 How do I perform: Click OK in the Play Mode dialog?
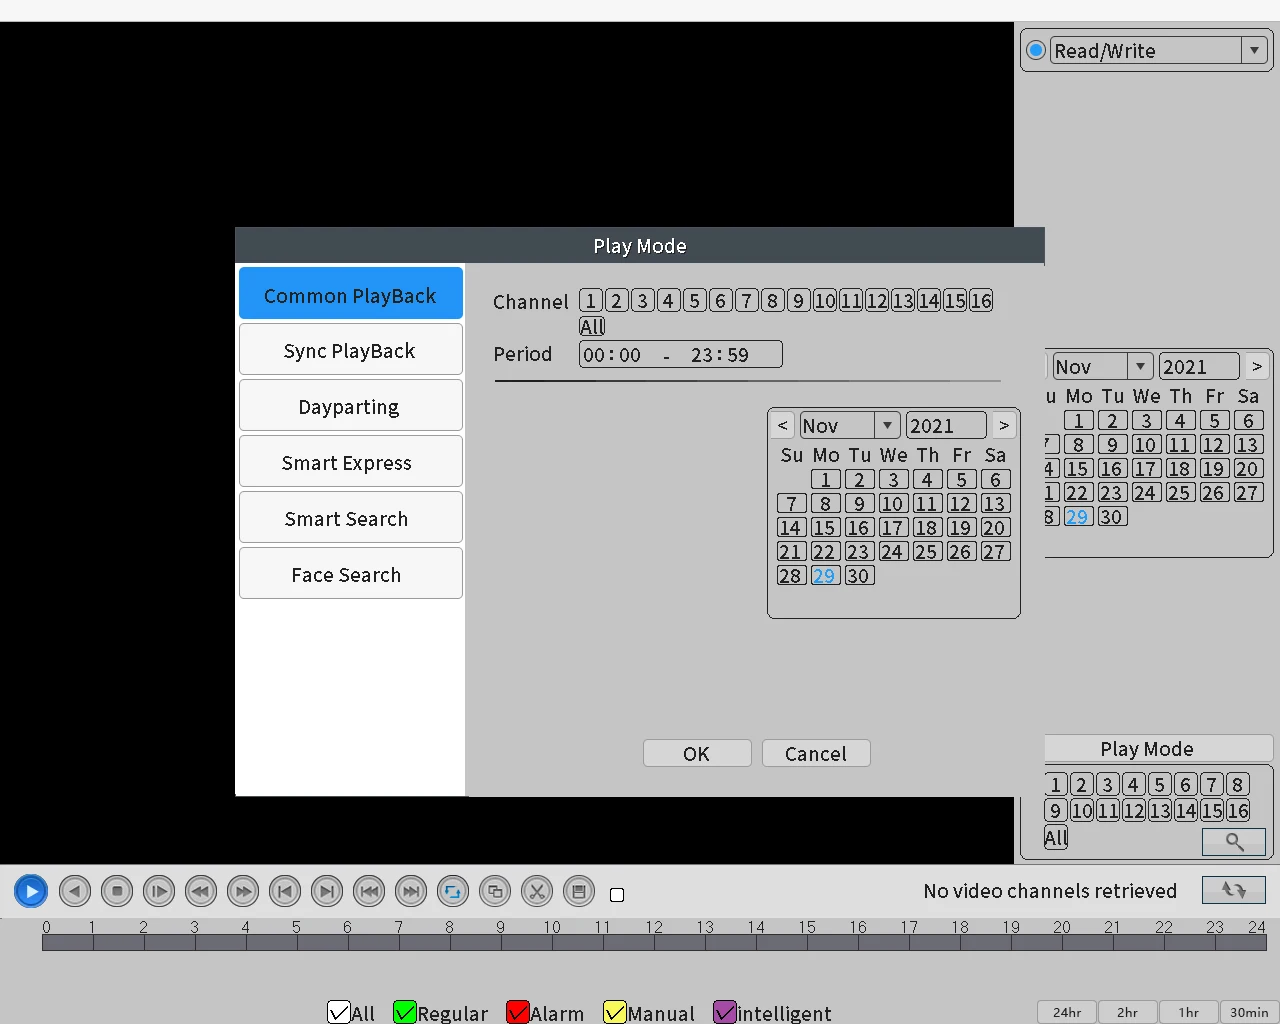[696, 754]
